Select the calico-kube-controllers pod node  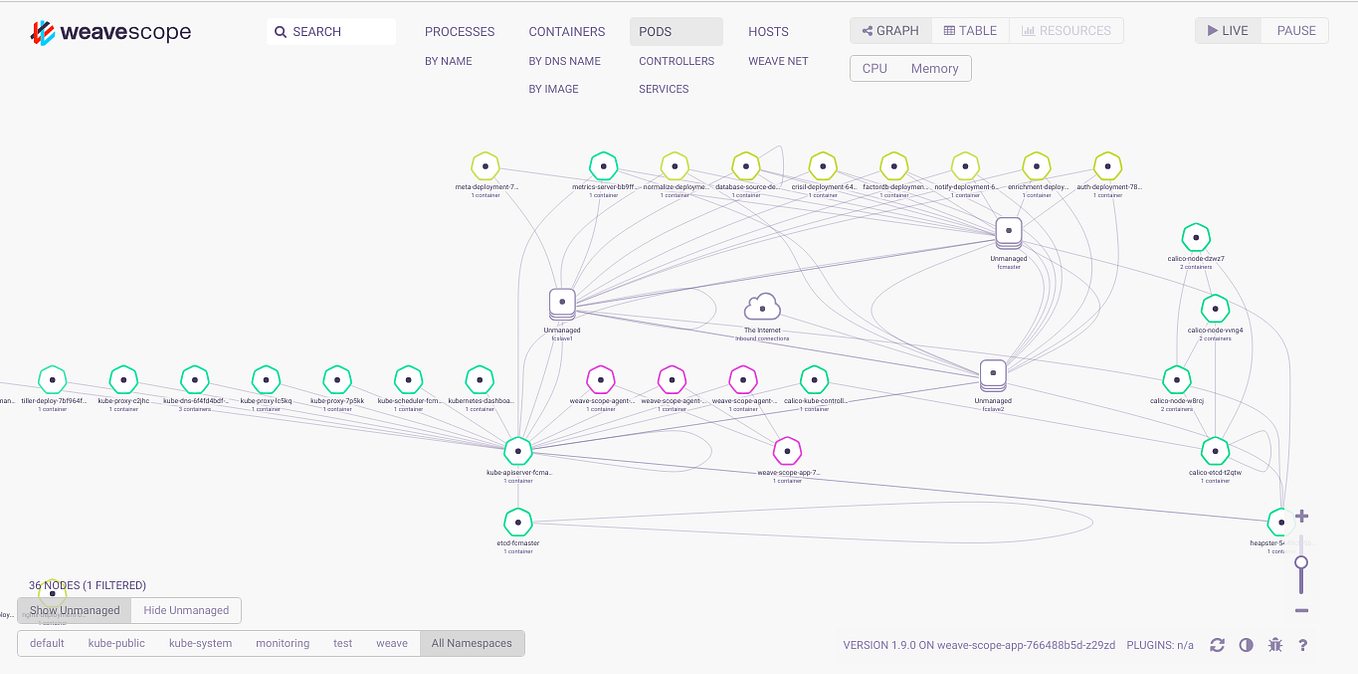[x=814, y=380]
